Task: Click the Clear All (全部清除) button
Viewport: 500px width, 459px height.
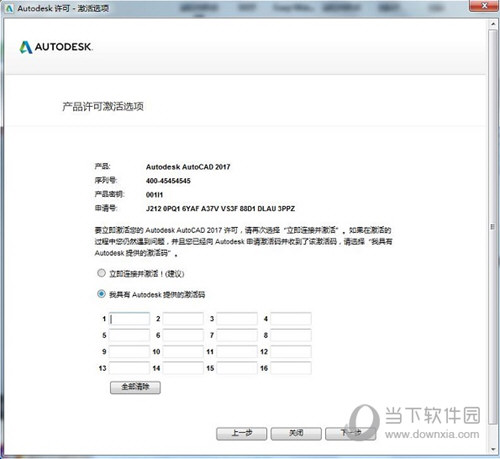Action: pyautogui.click(x=135, y=387)
